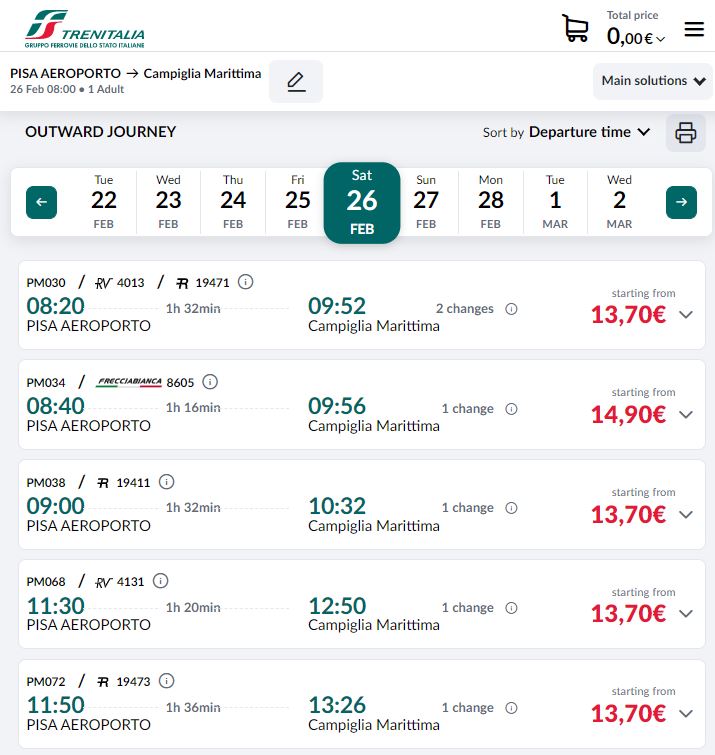This screenshot has height=755, width=715.
Task: Select Friday 25 Feb date tab
Action: click(x=298, y=202)
